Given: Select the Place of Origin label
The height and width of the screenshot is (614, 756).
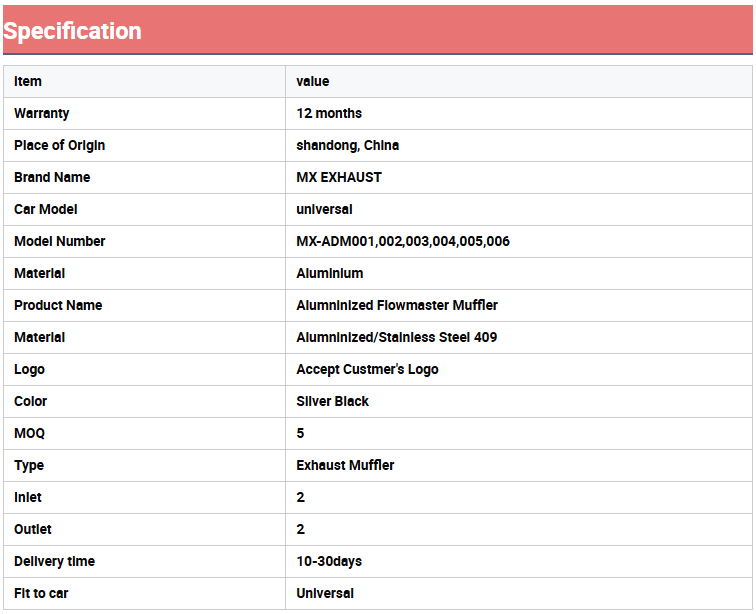Looking at the screenshot, I should [x=59, y=145].
